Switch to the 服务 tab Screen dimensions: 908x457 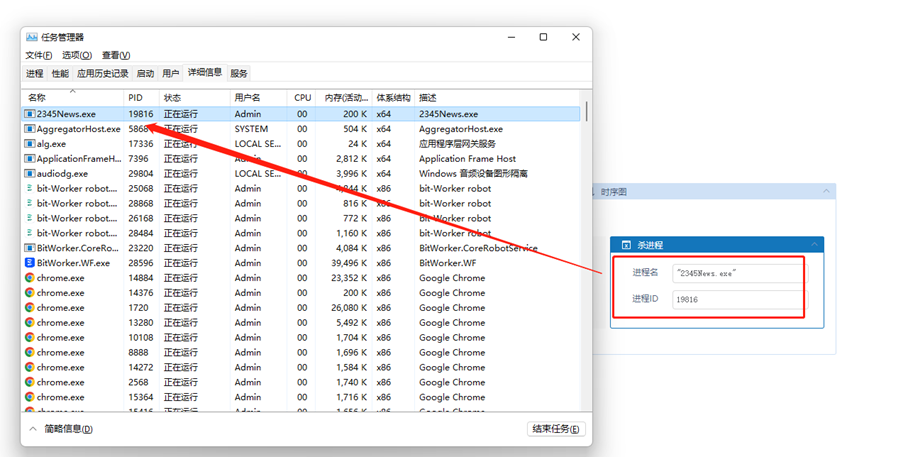(239, 73)
